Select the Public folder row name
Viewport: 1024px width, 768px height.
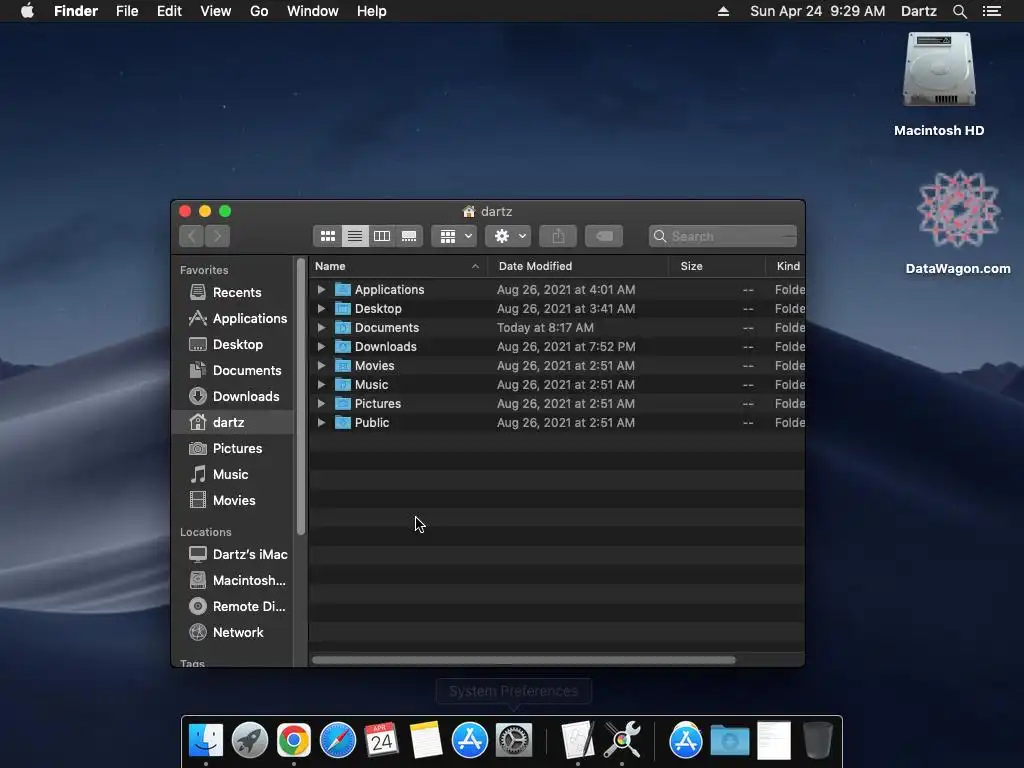click(372, 423)
